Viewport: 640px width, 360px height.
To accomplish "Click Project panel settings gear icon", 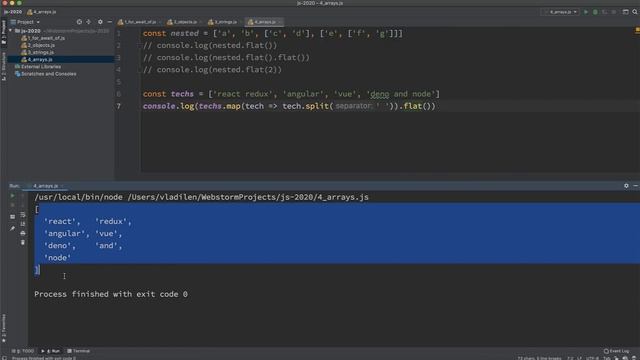I will coord(100,22).
